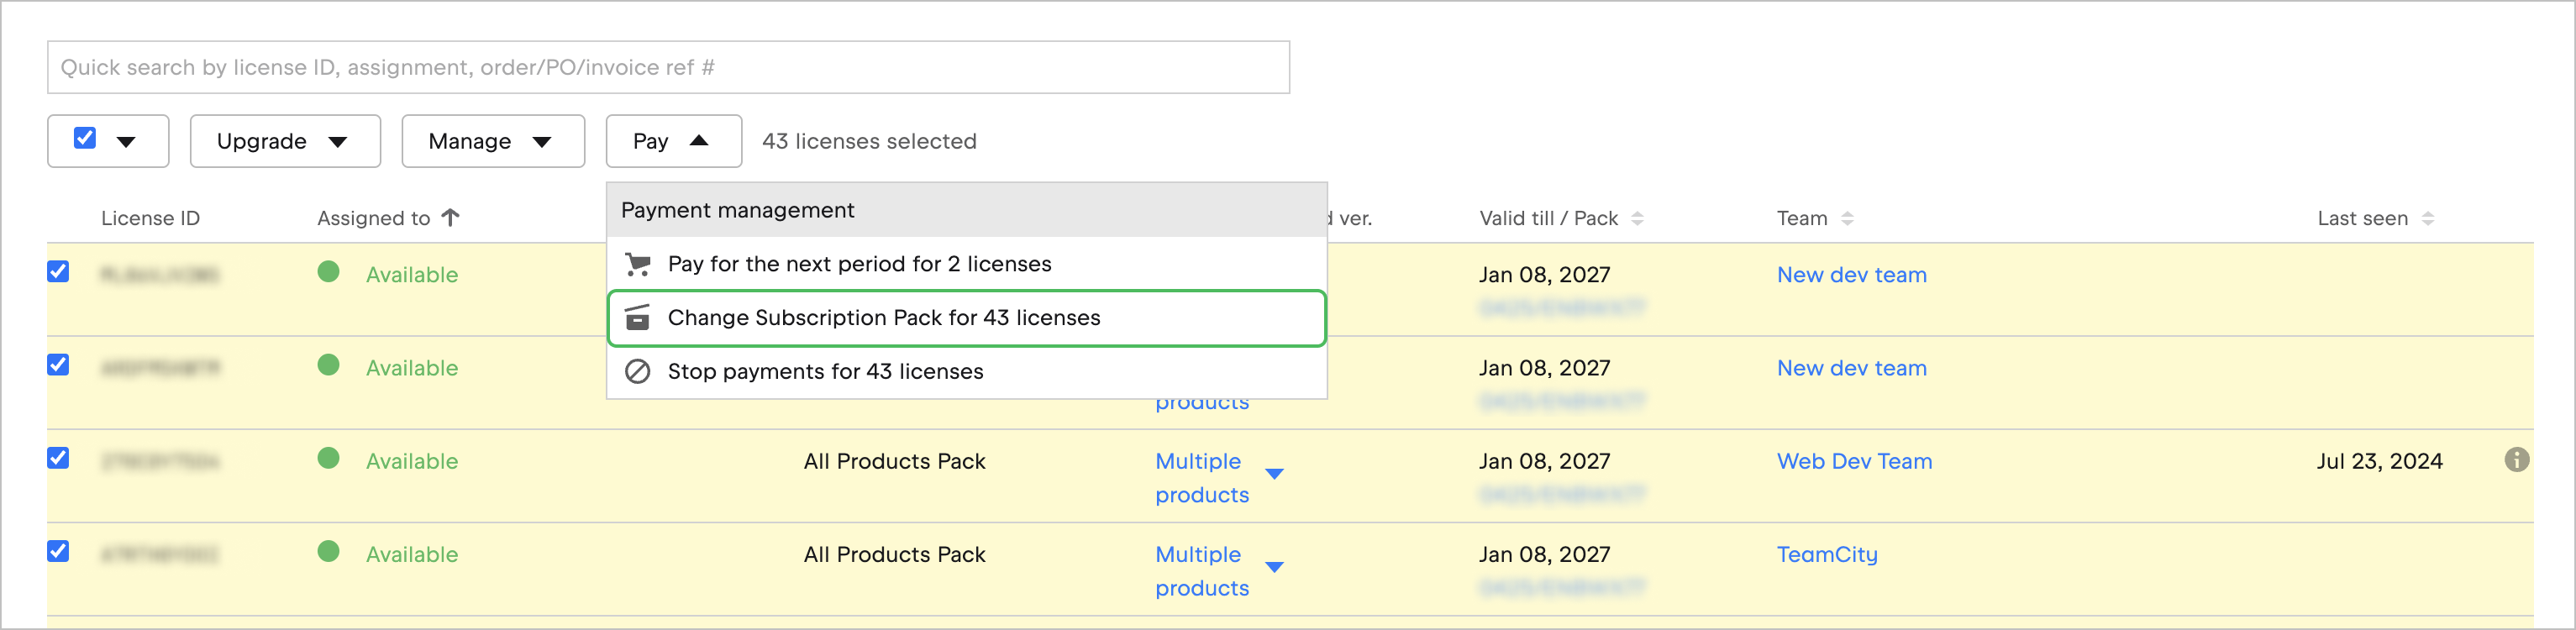
Task: Sort by Assigned to ascending arrow
Action: pos(451,218)
